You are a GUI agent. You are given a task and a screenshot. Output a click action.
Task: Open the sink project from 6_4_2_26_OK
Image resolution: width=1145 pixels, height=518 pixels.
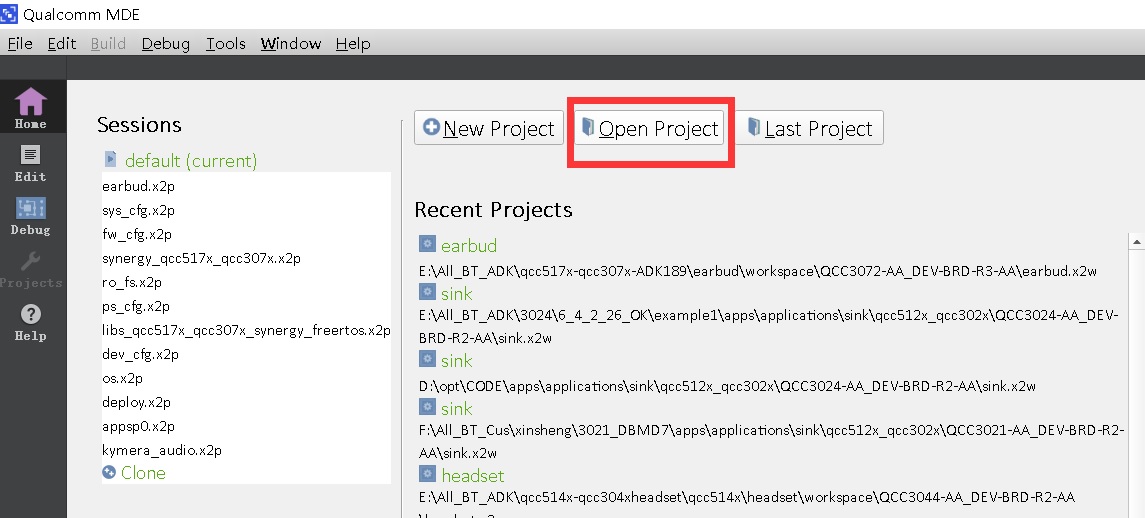456,294
